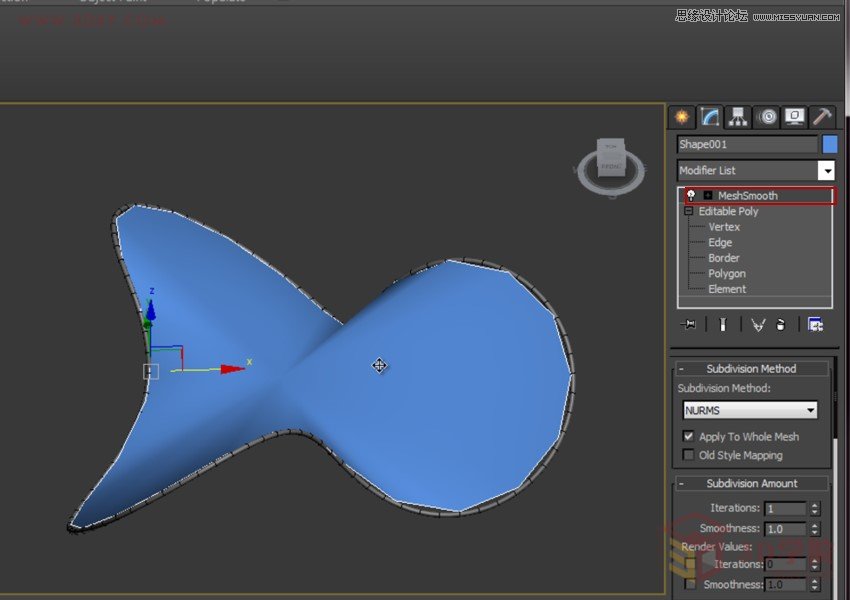
Task: Open Configure Modifier Sets icon
Action: (815, 325)
